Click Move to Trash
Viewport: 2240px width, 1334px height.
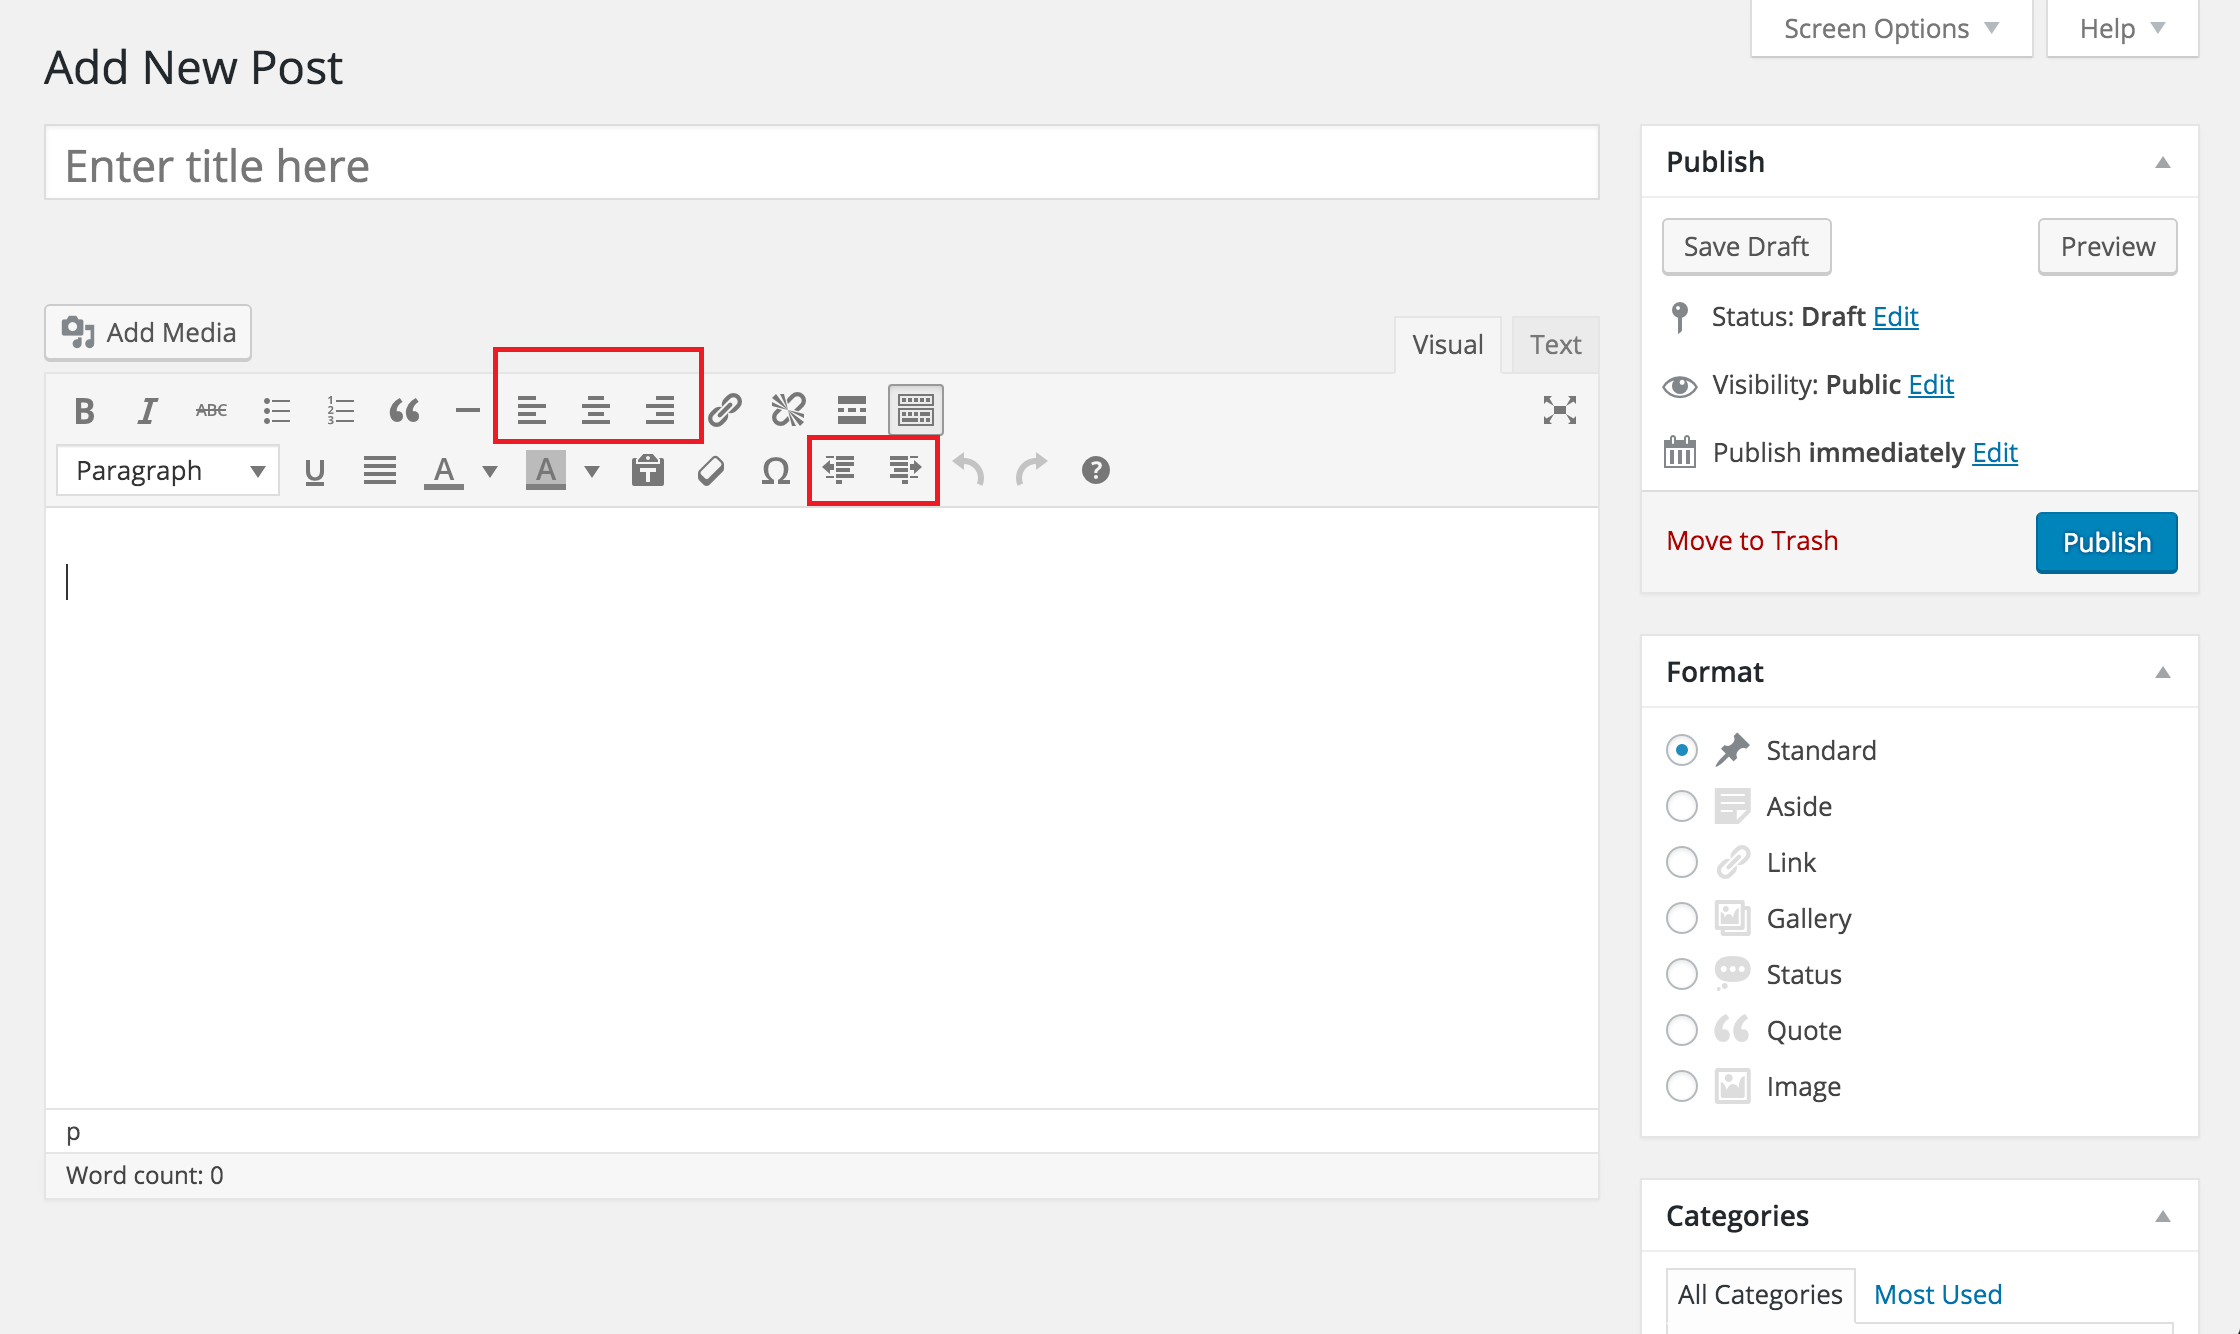(x=1752, y=540)
